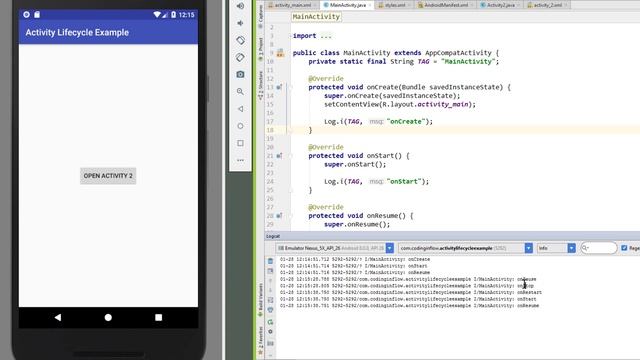This screenshot has height=360, width=640.
Task: Select the emulator zoom magnifier icon
Action: click(x=240, y=91)
